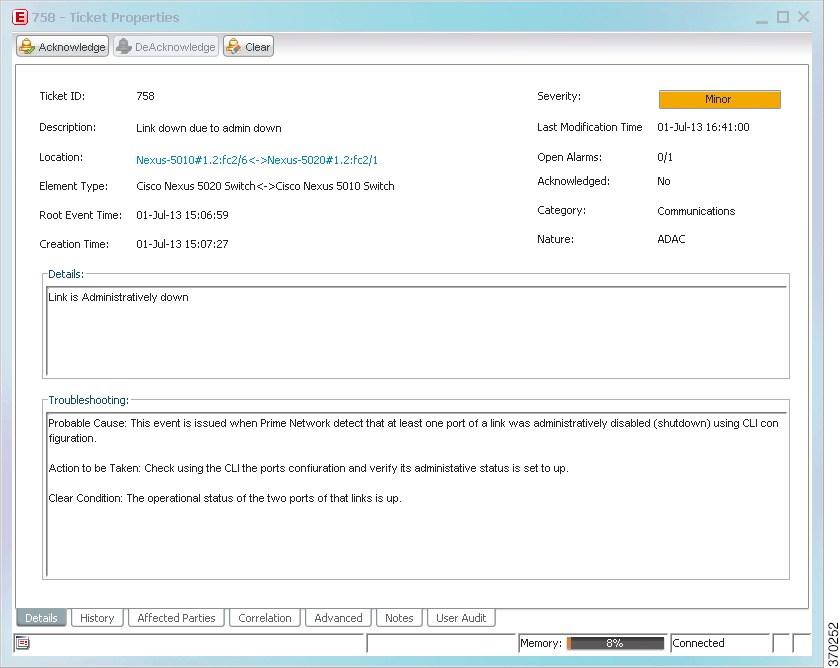The image size is (840, 668).
Task: Select Creation Time value 01-Jul-13 15:07:27
Action: point(182,244)
